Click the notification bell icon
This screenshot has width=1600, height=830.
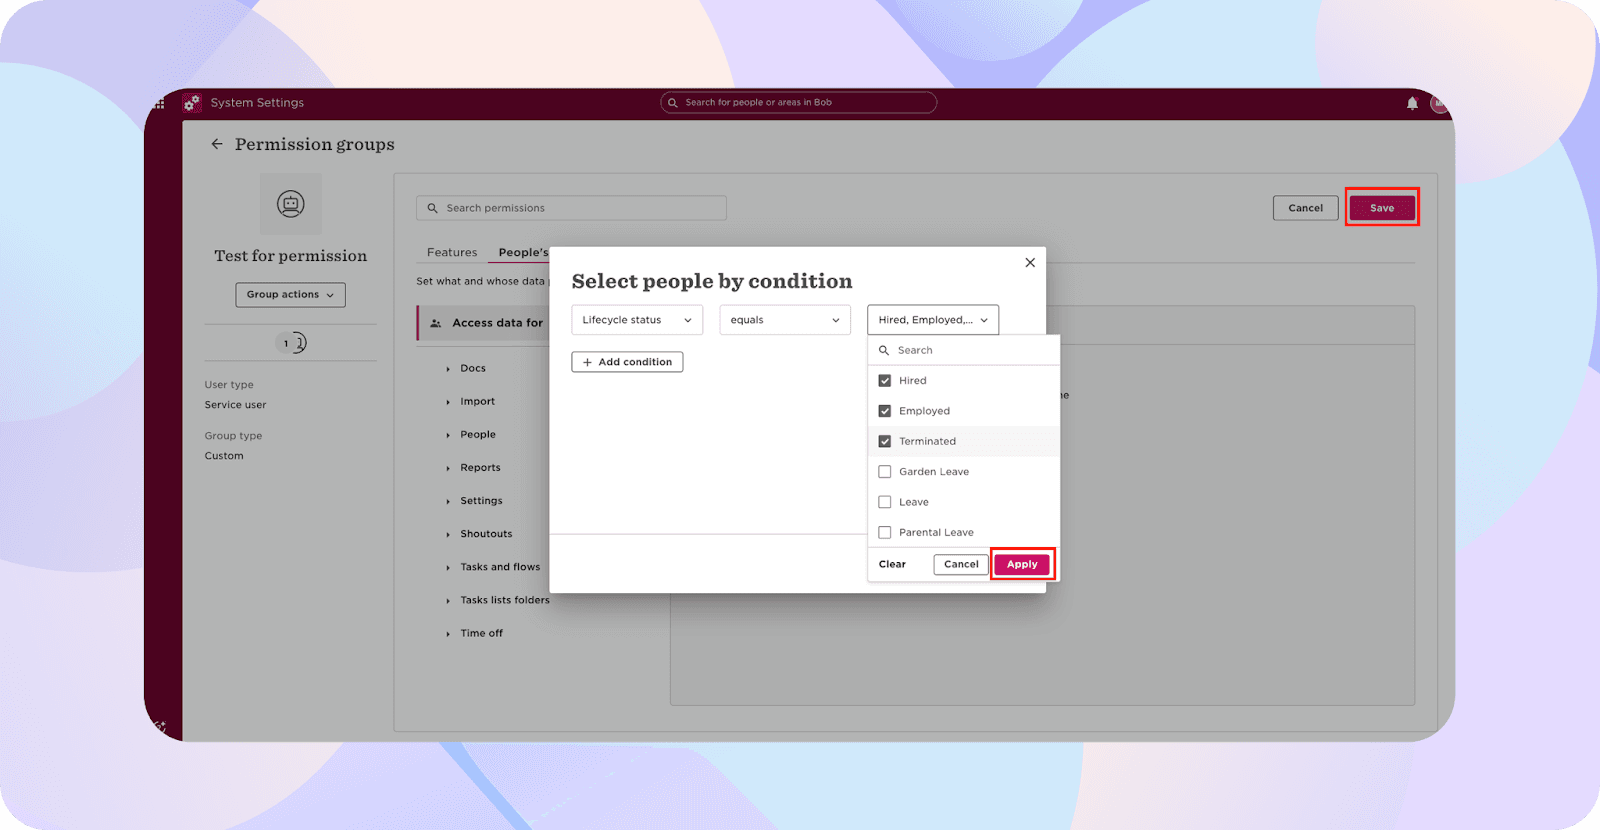tap(1412, 103)
